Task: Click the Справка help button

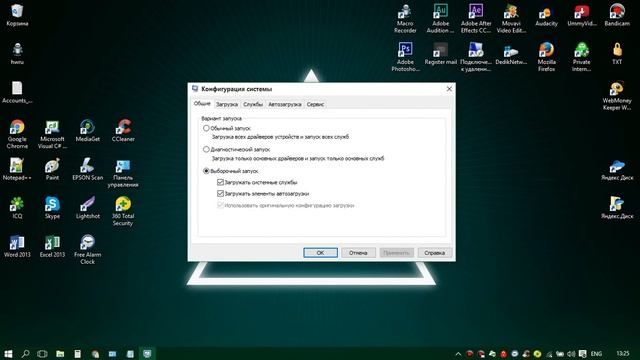Action: pos(434,253)
